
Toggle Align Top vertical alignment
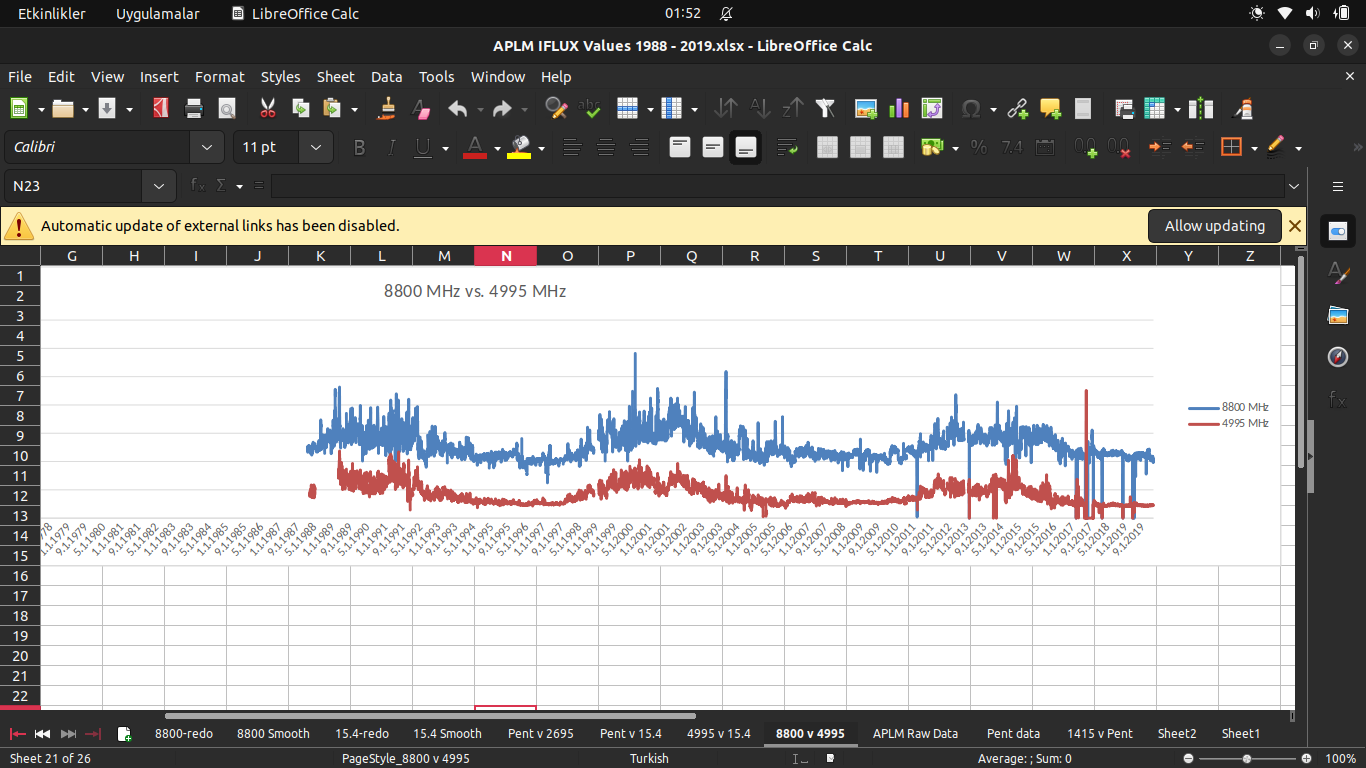click(x=680, y=148)
